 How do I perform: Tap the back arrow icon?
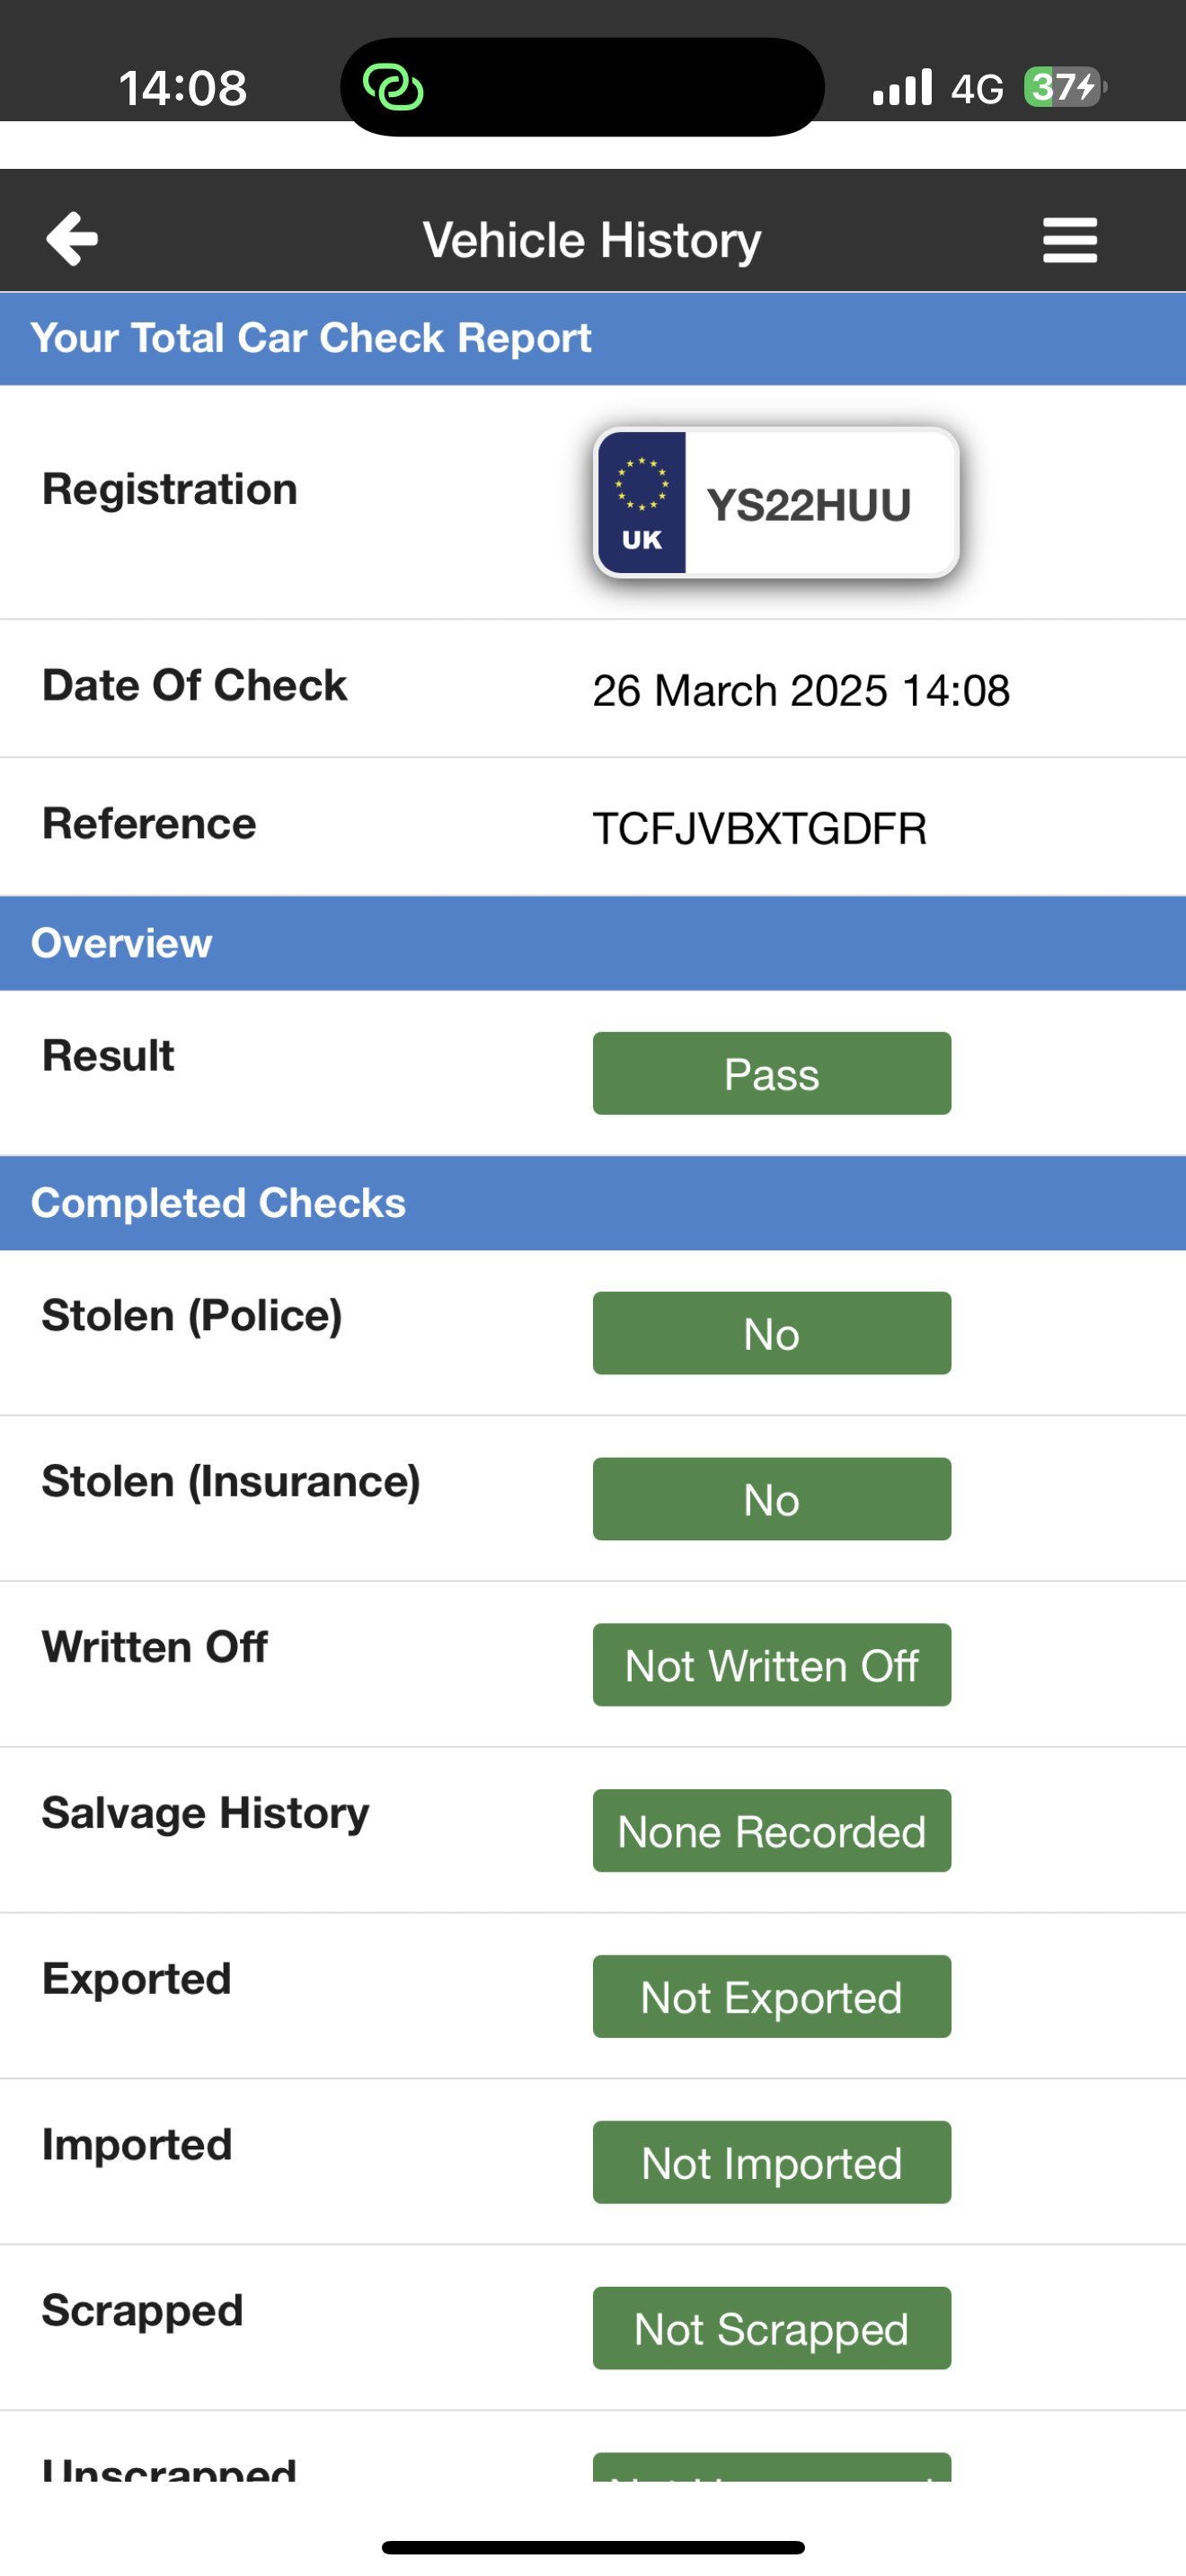(x=72, y=239)
